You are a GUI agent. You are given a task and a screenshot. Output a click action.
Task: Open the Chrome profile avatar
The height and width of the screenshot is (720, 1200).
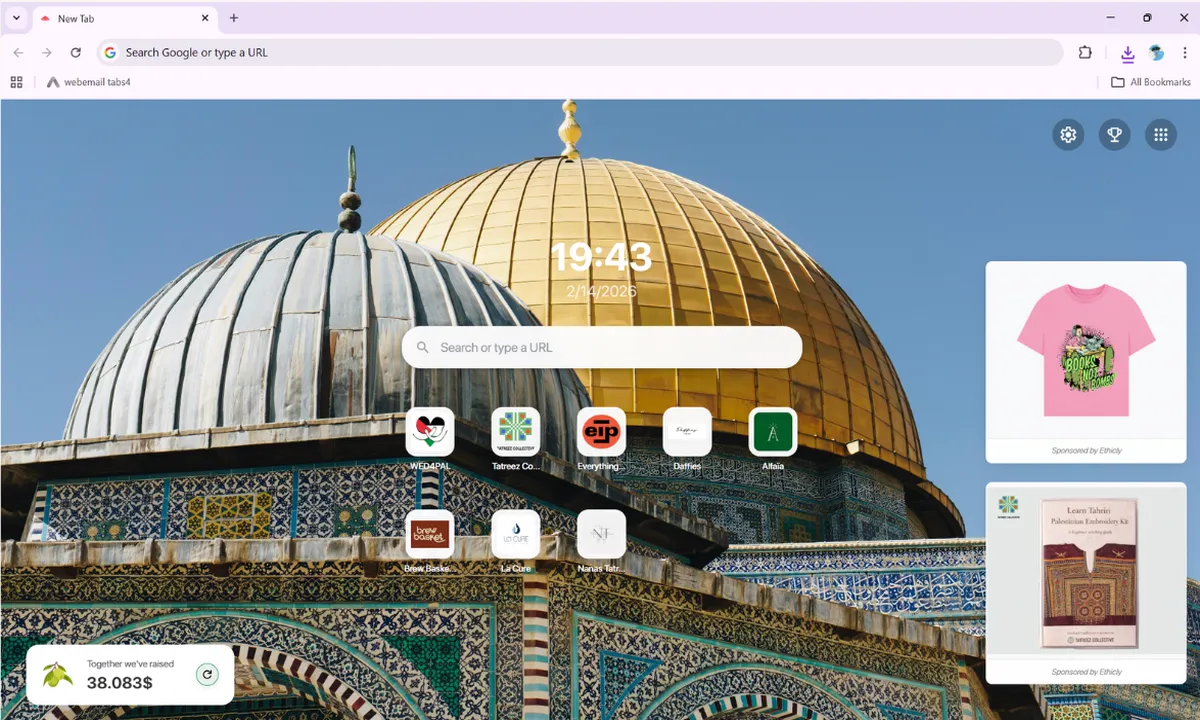click(1157, 53)
